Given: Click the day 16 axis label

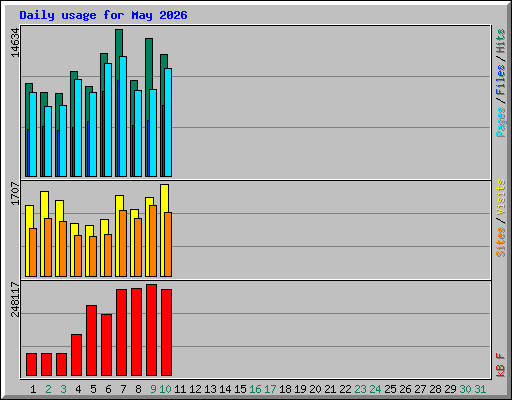Looking at the screenshot, I should 255,389.
